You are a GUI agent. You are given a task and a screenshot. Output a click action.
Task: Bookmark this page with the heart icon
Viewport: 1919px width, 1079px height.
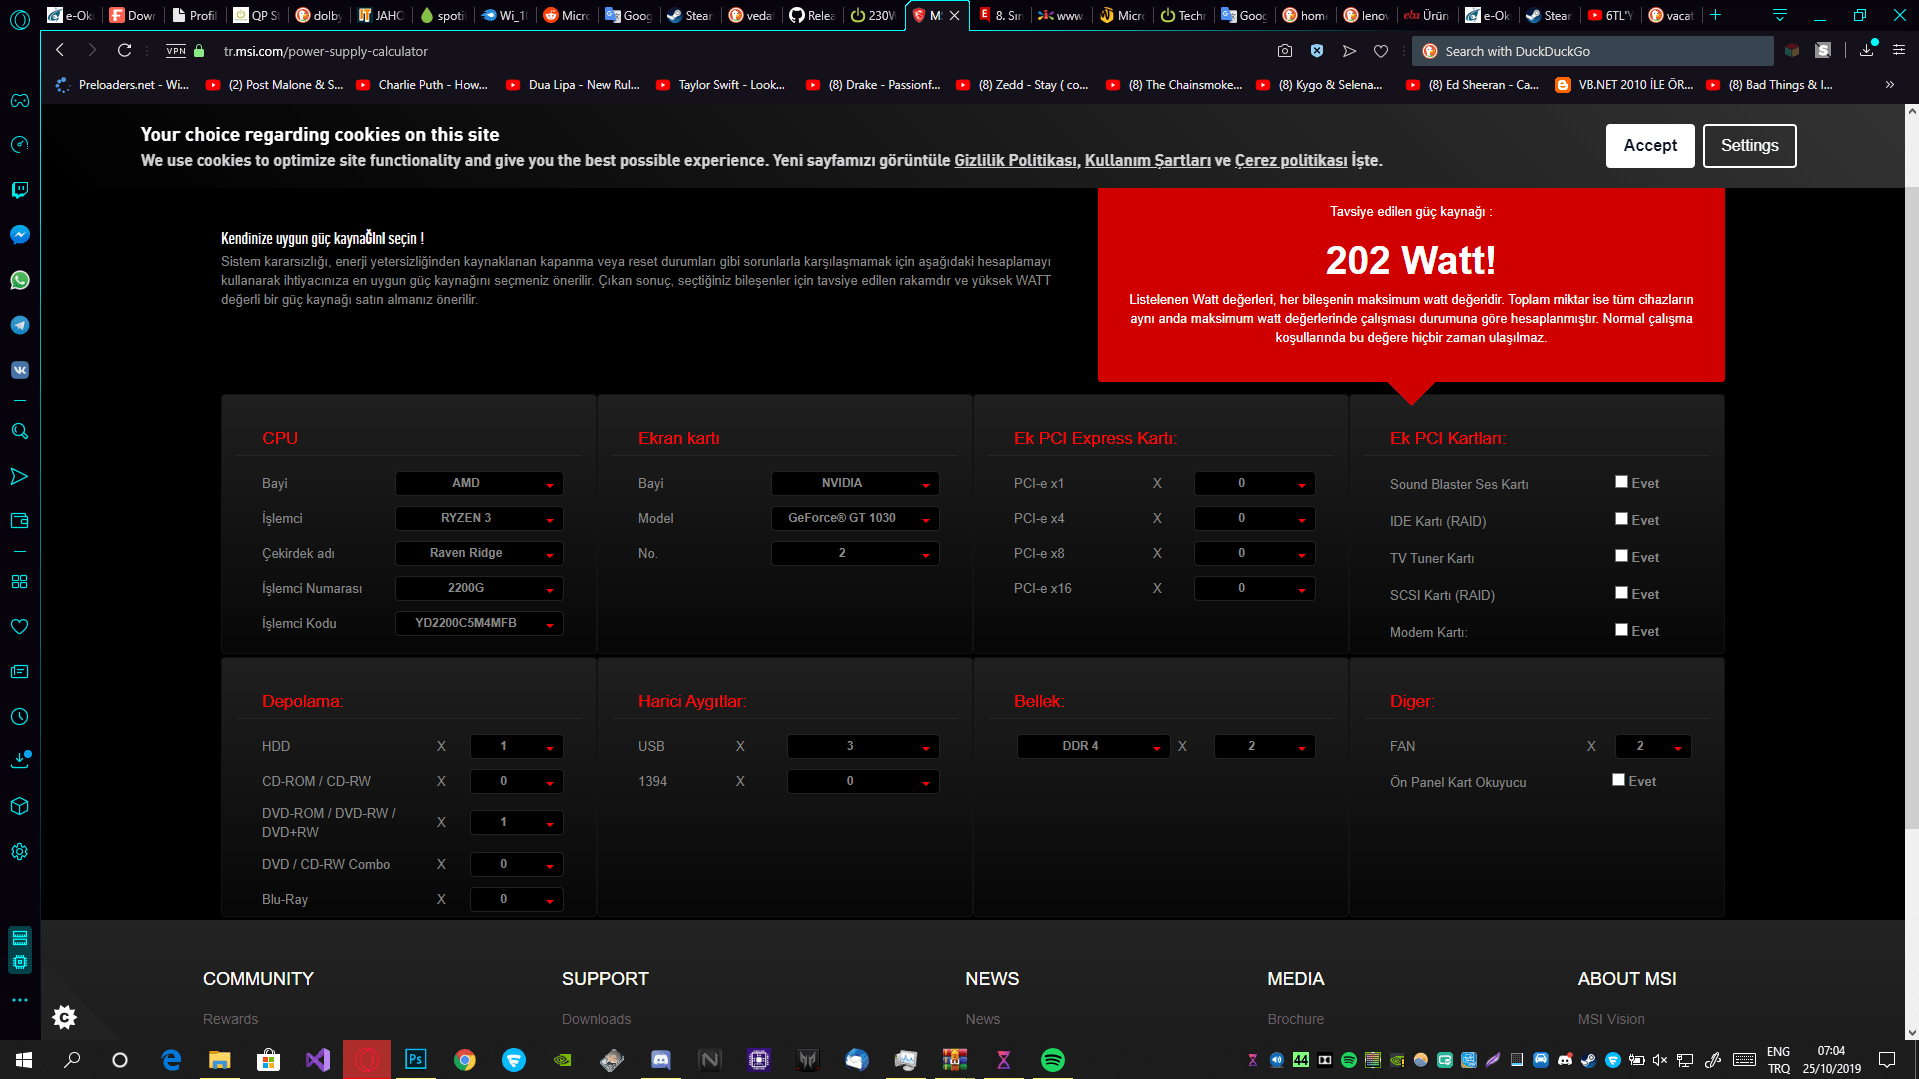(x=1381, y=51)
